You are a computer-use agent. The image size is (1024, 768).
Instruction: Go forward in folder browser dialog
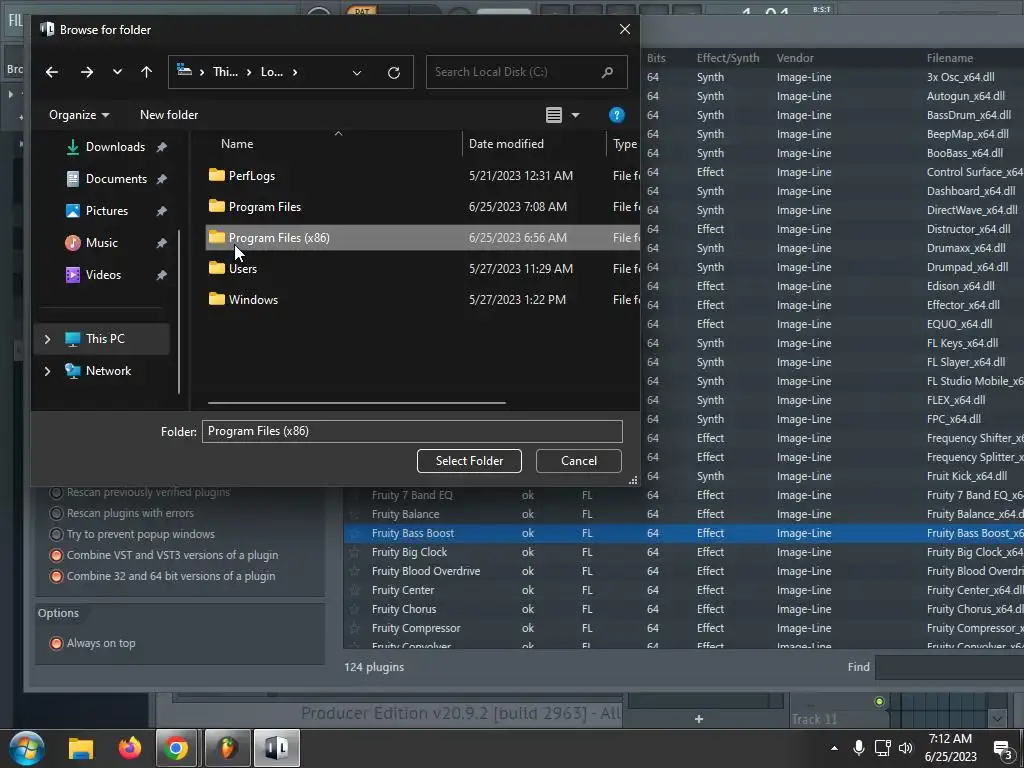(86, 72)
